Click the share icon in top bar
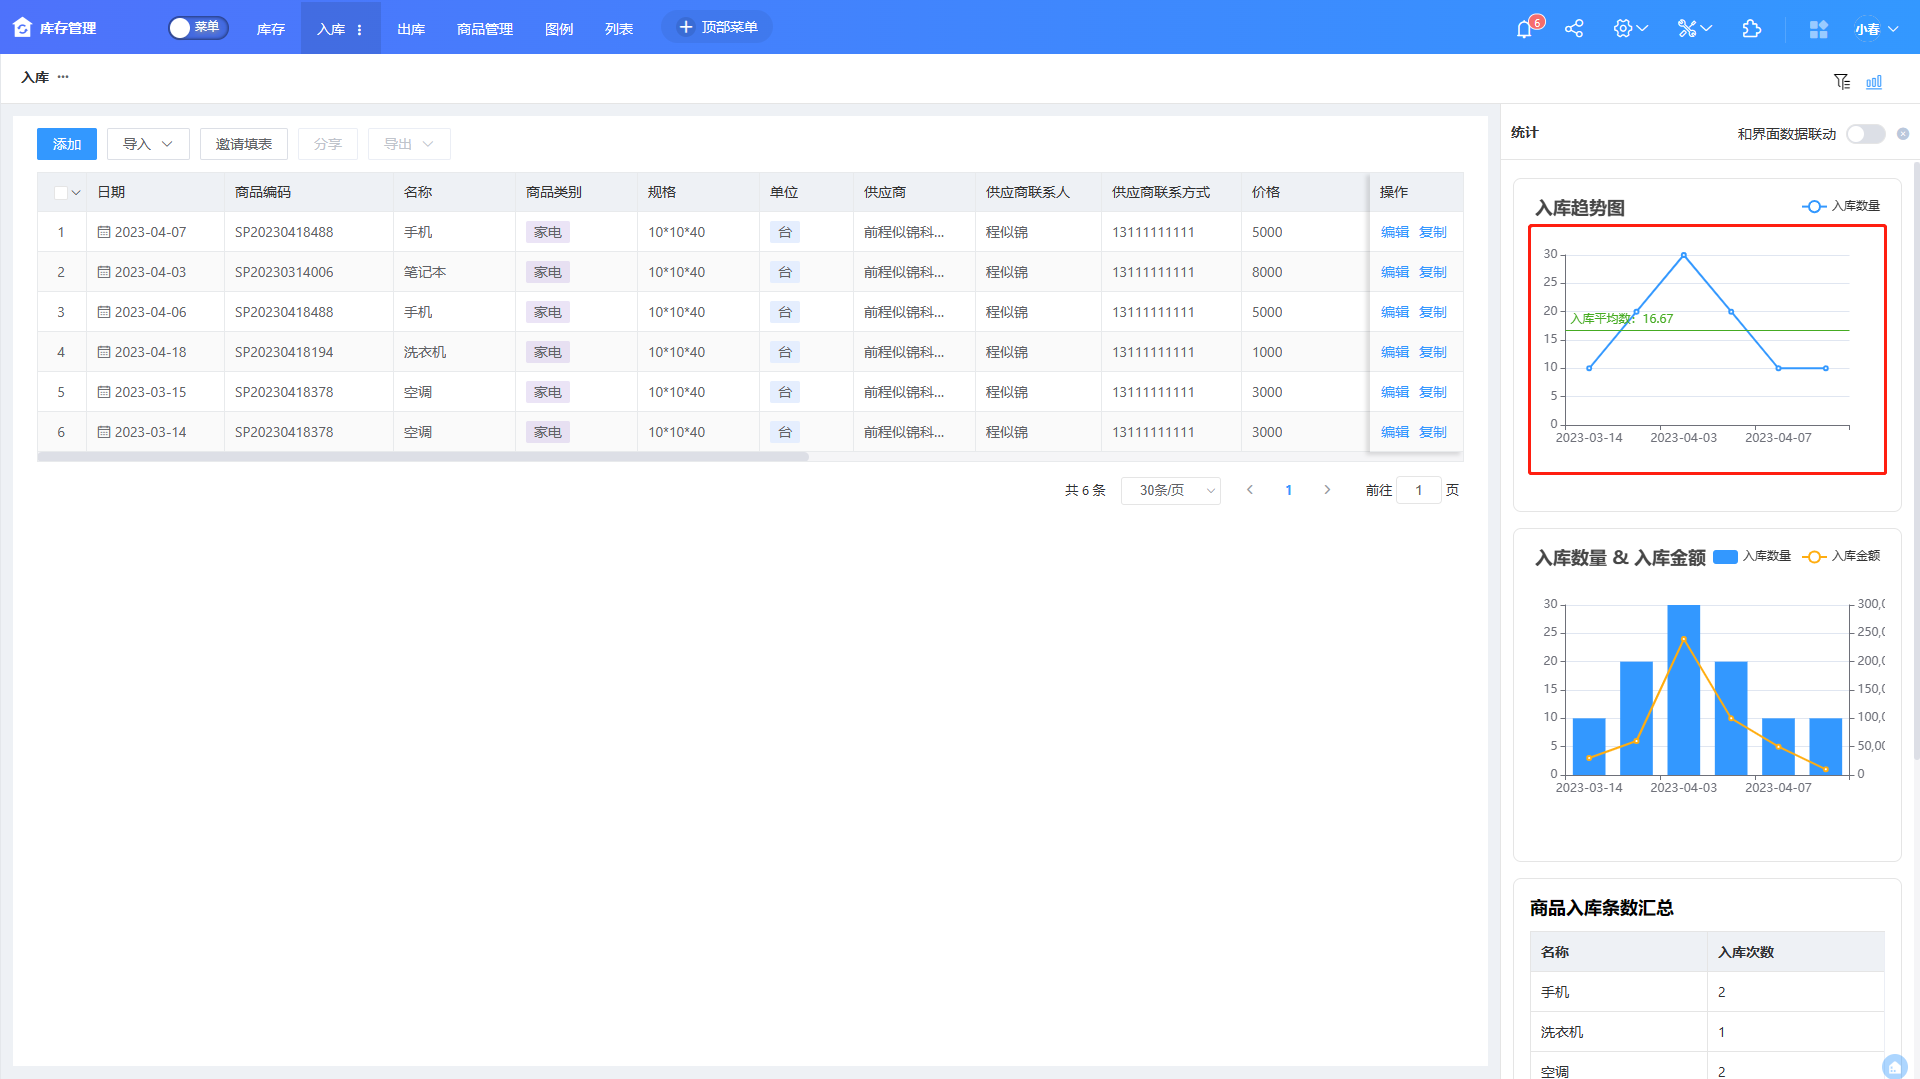1920x1079 pixels. (1574, 28)
